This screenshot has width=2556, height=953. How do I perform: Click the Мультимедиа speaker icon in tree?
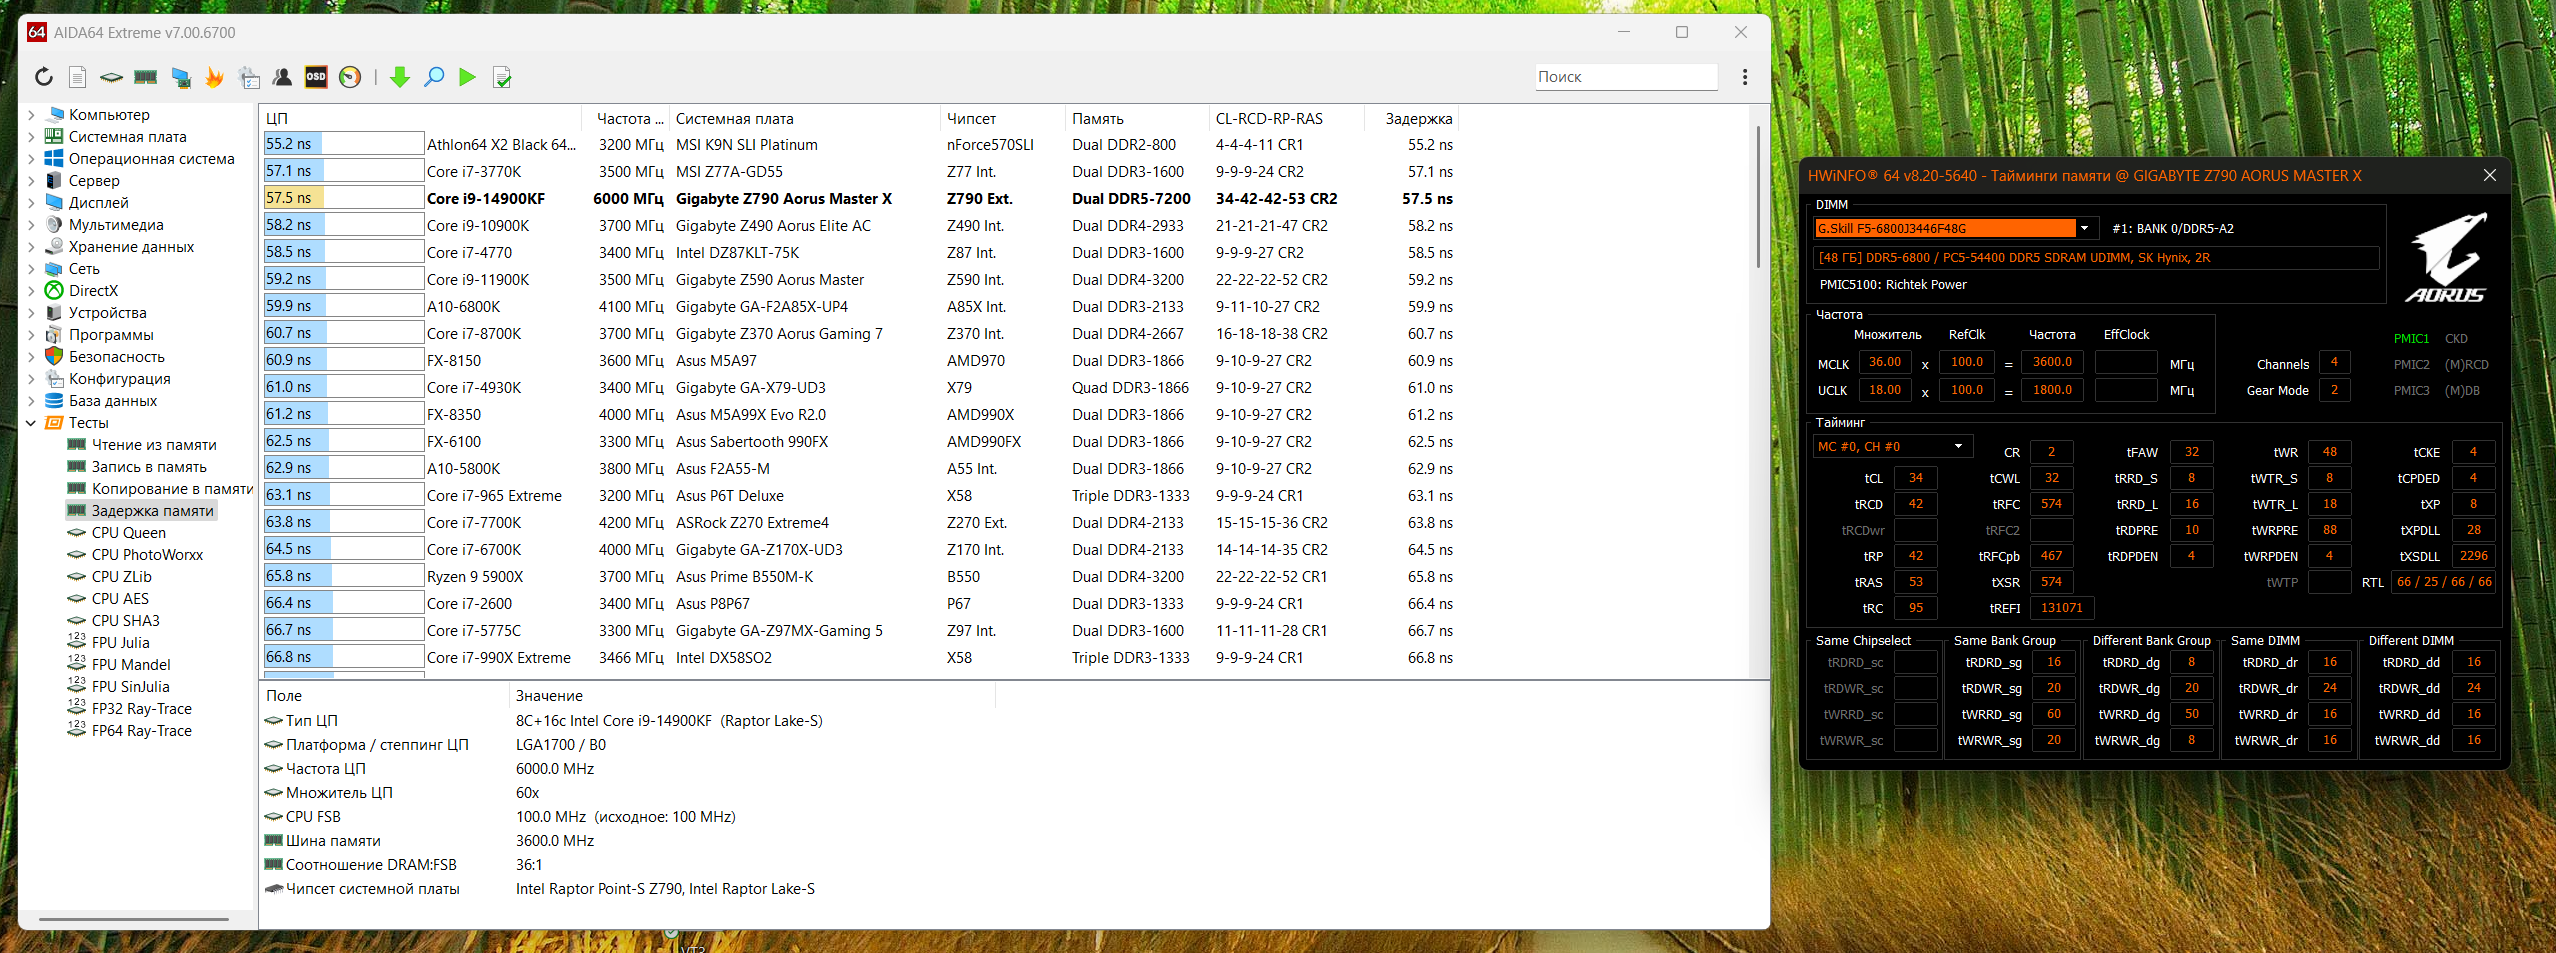(x=54, y=225)
